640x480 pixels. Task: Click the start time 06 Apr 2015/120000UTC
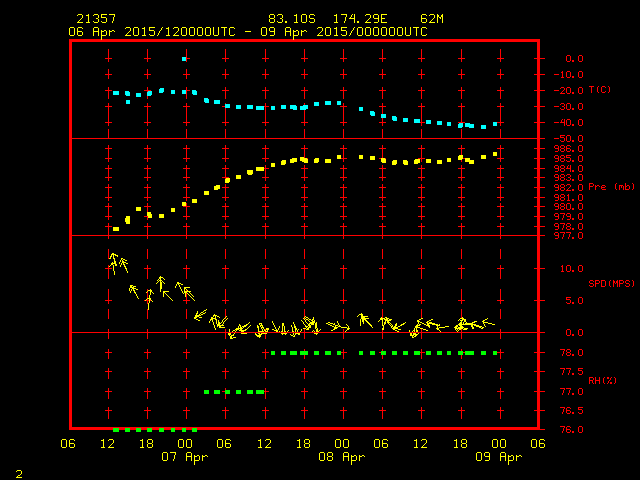pos(152,32)
